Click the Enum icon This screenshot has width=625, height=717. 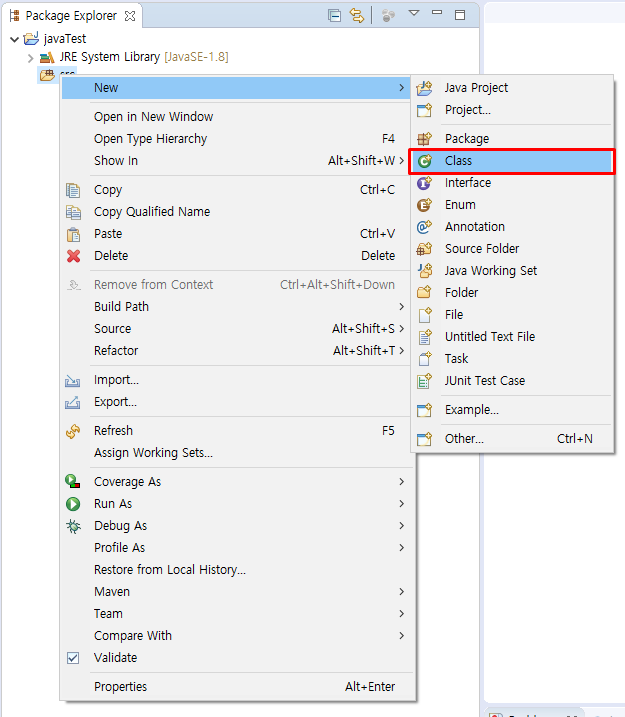[424, 204]
